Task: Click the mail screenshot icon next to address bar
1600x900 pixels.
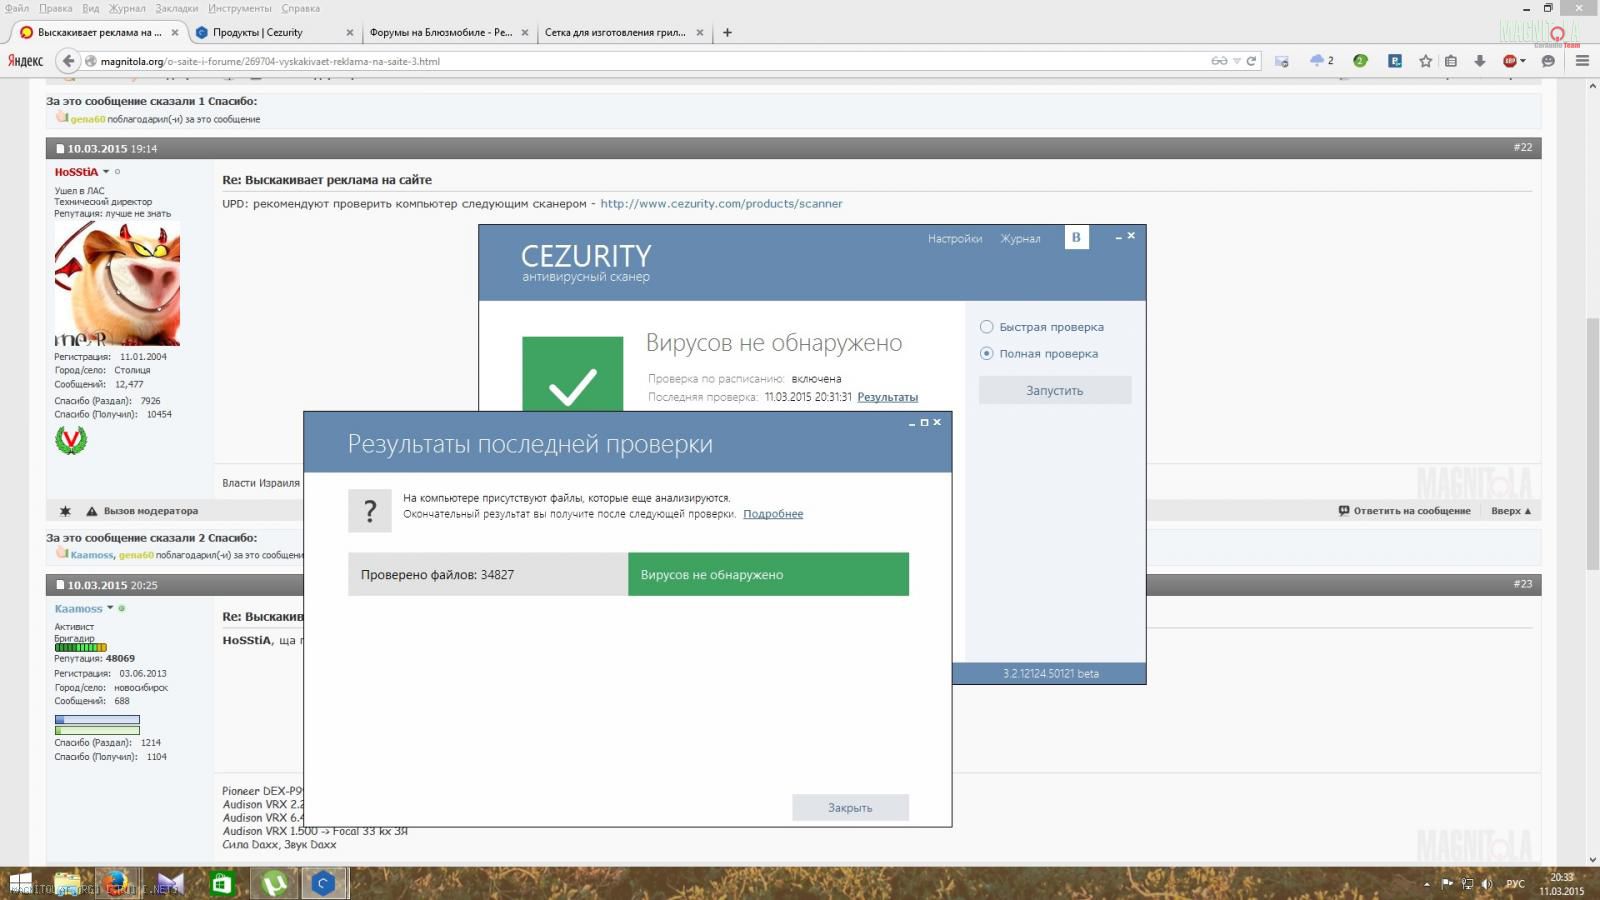Action: (x=1282, y=61)
